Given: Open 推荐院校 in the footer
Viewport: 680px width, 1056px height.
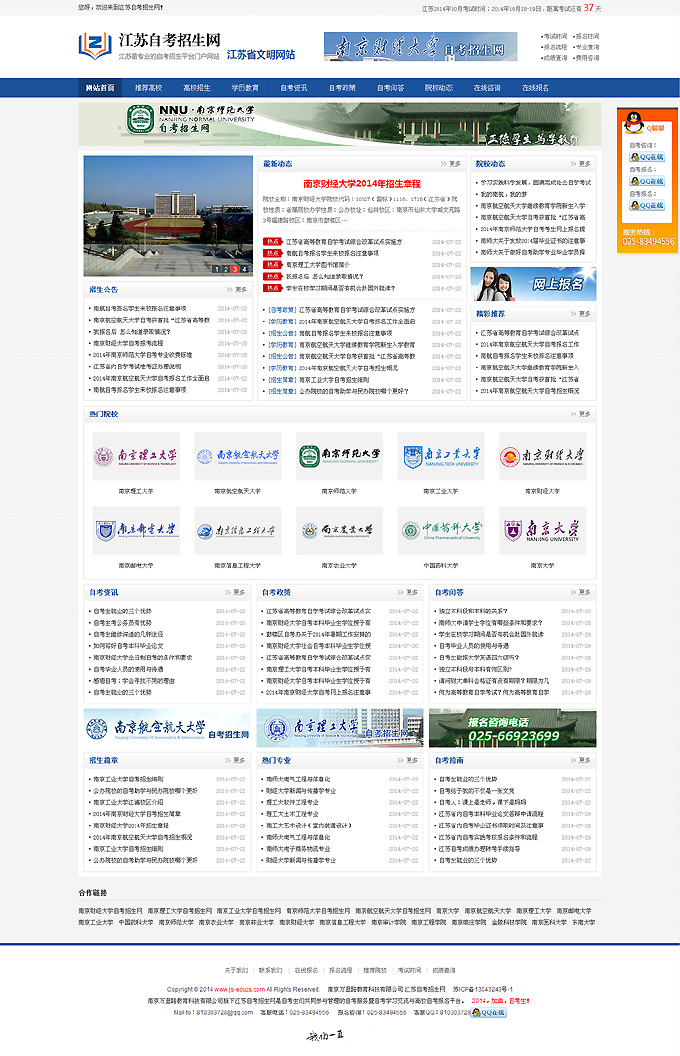Looking at the screenshot, I should pyautogui.click(x=375, y=970).
